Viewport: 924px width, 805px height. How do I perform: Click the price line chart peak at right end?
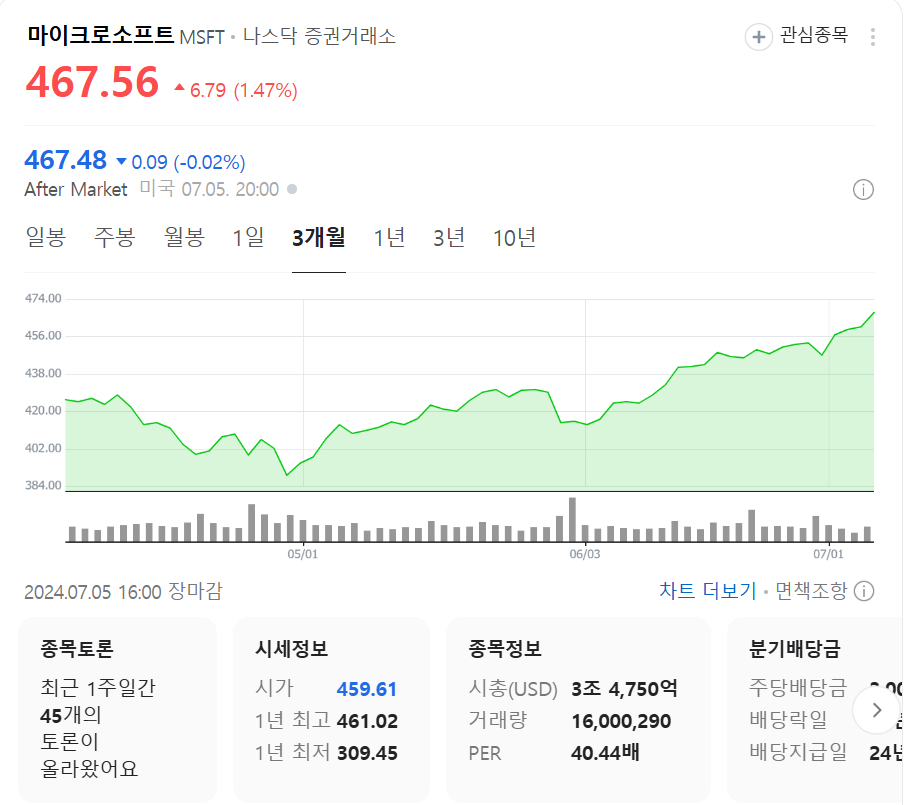coord(873,313)
